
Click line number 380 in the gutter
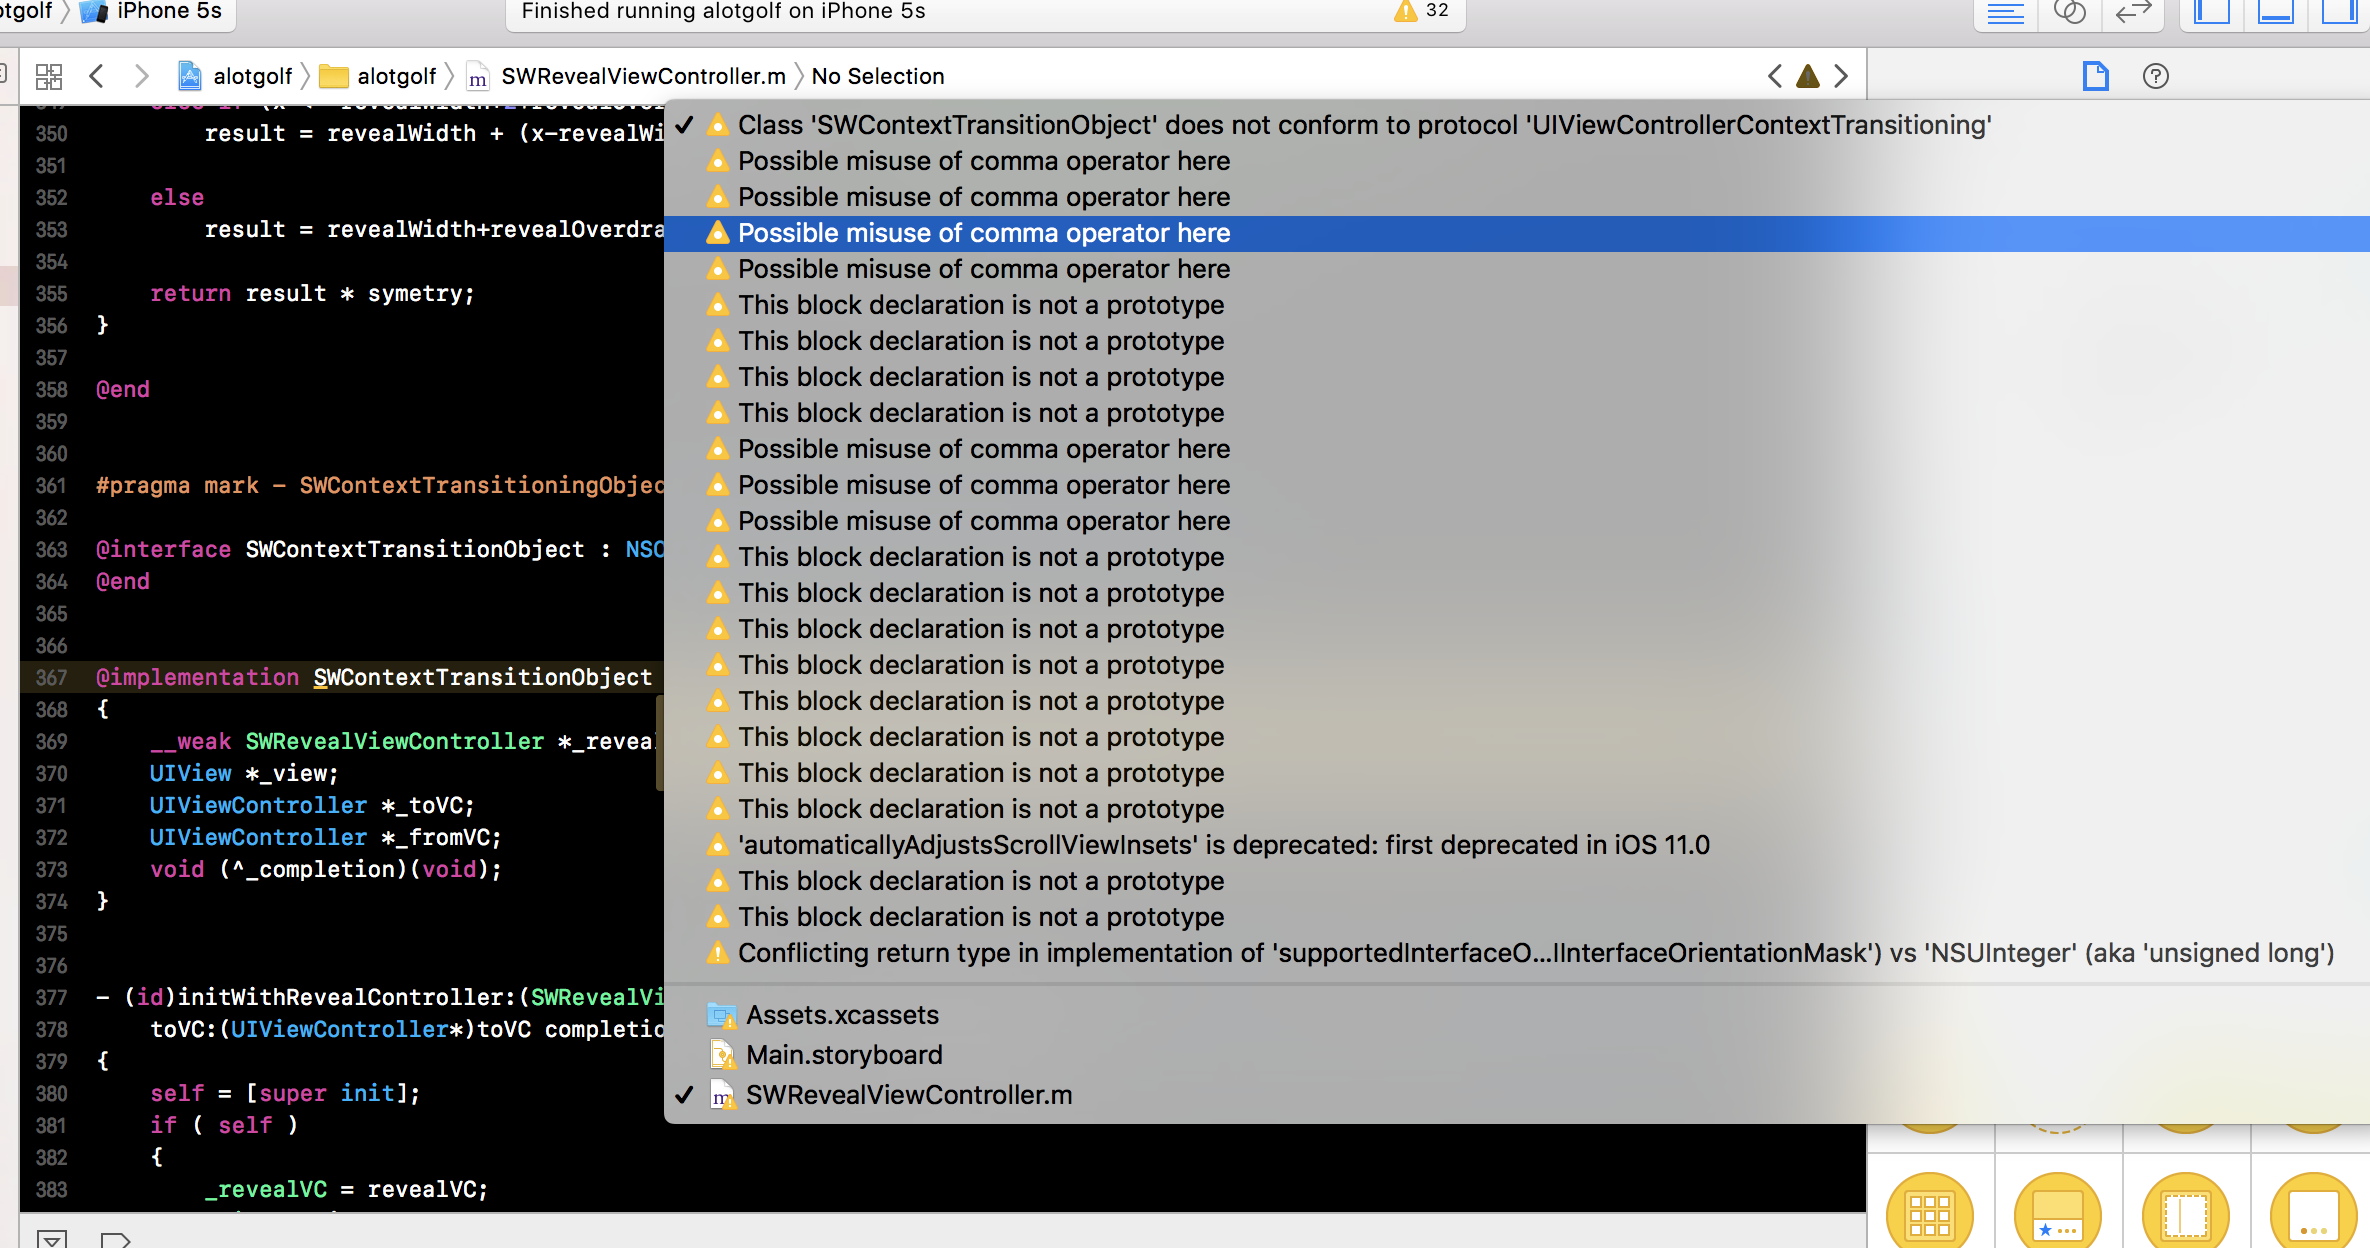(51, 1093)
